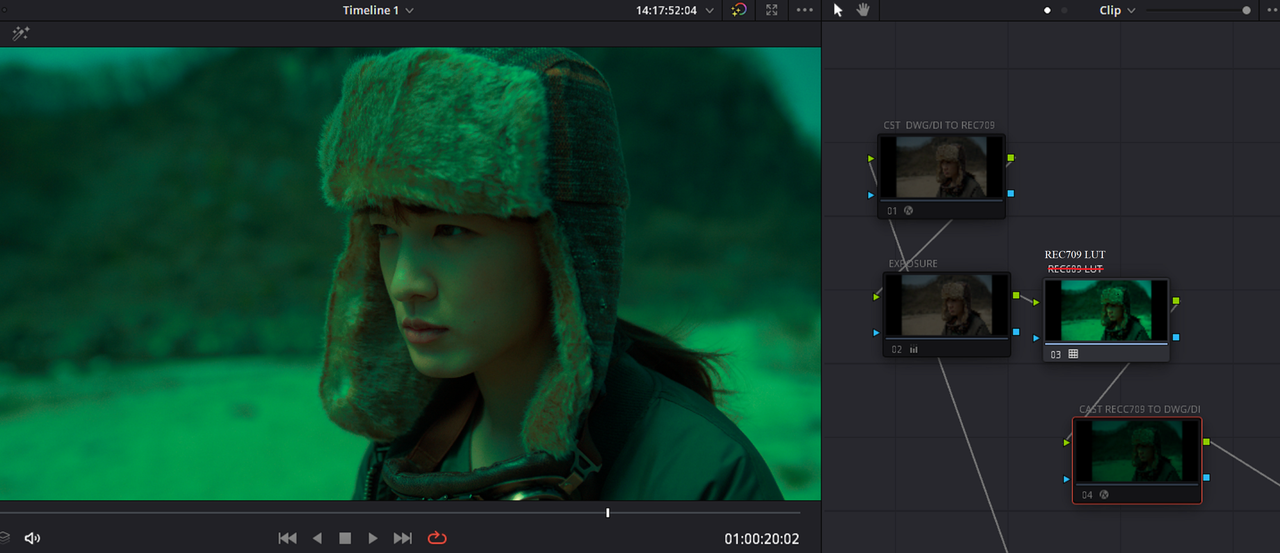Click green RGB output of node 03
The width and height of the screenshot is (1280, 553).
[1176, 300]
